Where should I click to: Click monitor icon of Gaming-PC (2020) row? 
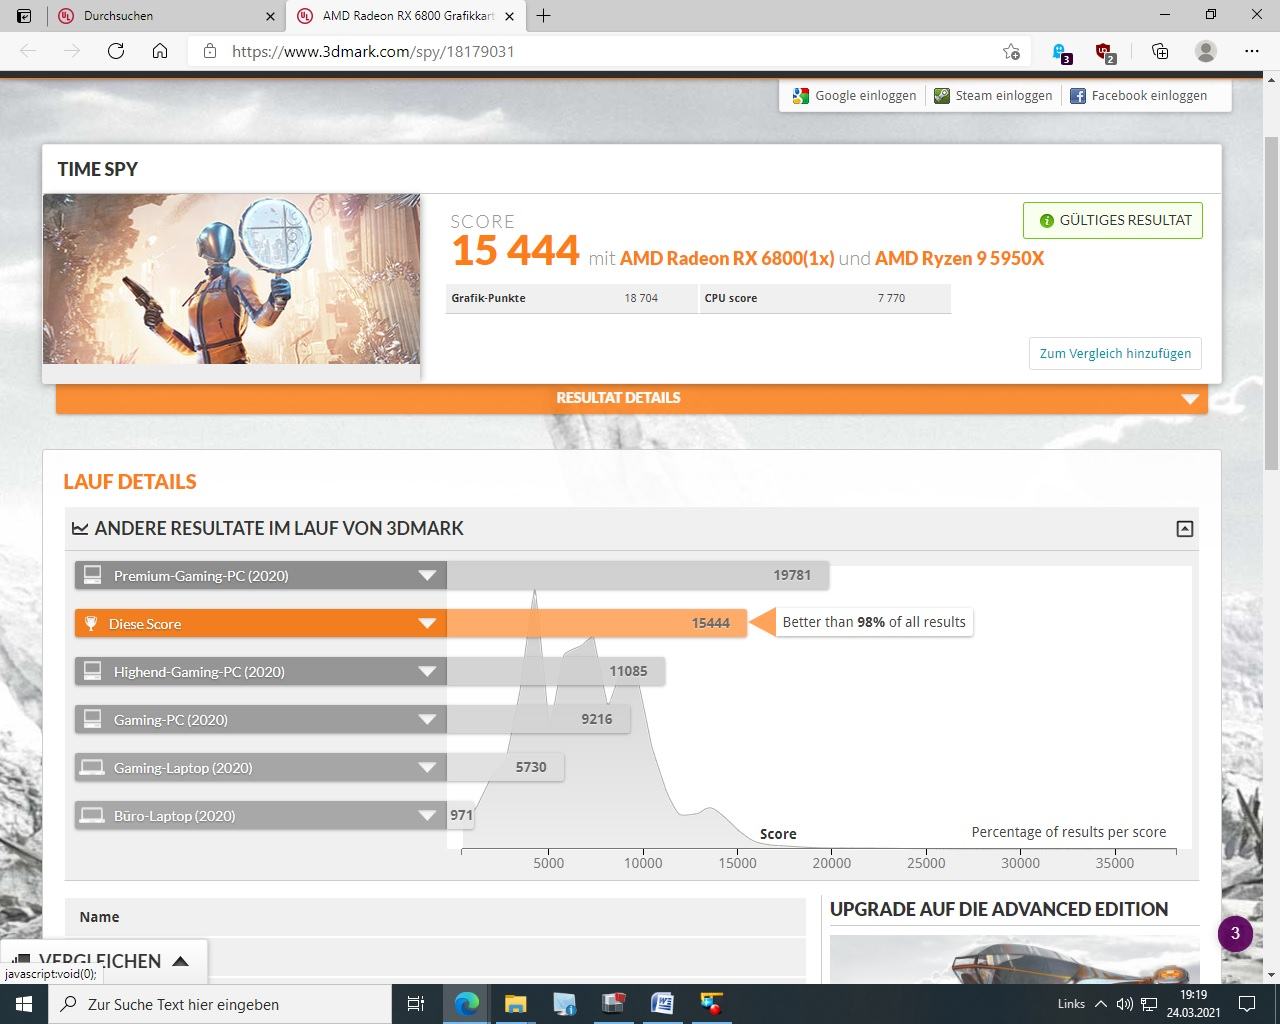coord(92,719)
